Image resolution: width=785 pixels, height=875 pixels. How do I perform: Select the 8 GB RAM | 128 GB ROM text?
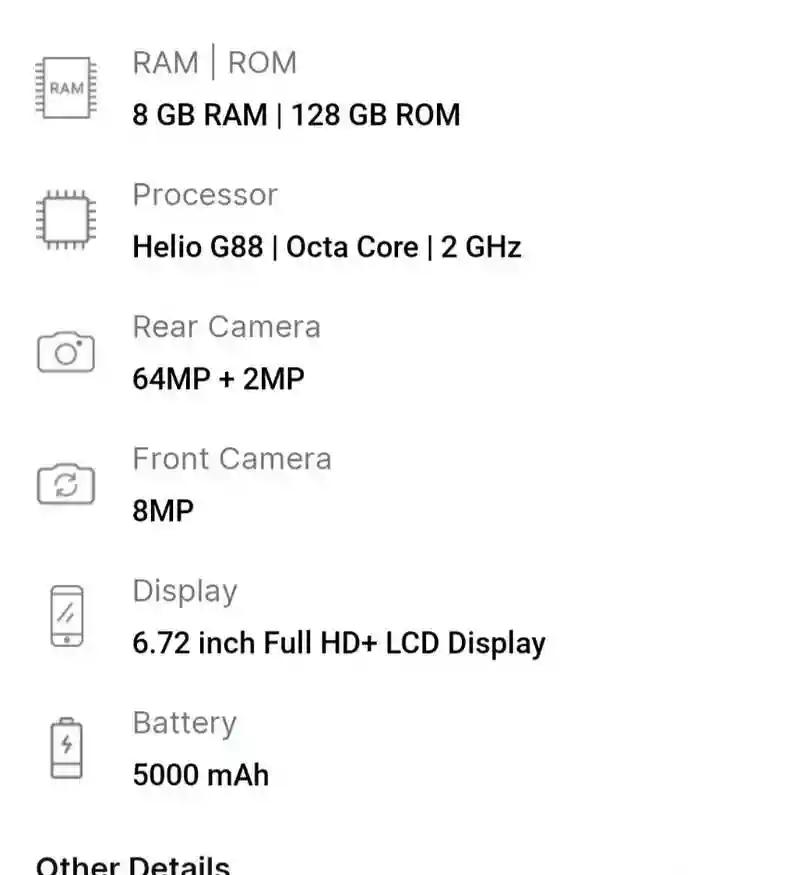[x=296, y=115]
